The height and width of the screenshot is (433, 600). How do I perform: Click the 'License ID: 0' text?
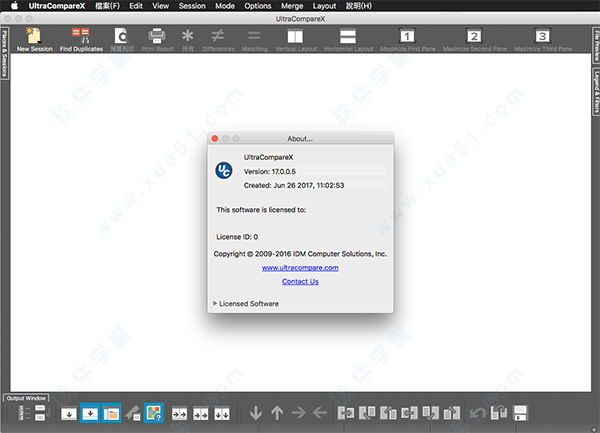tap(237, 237)
